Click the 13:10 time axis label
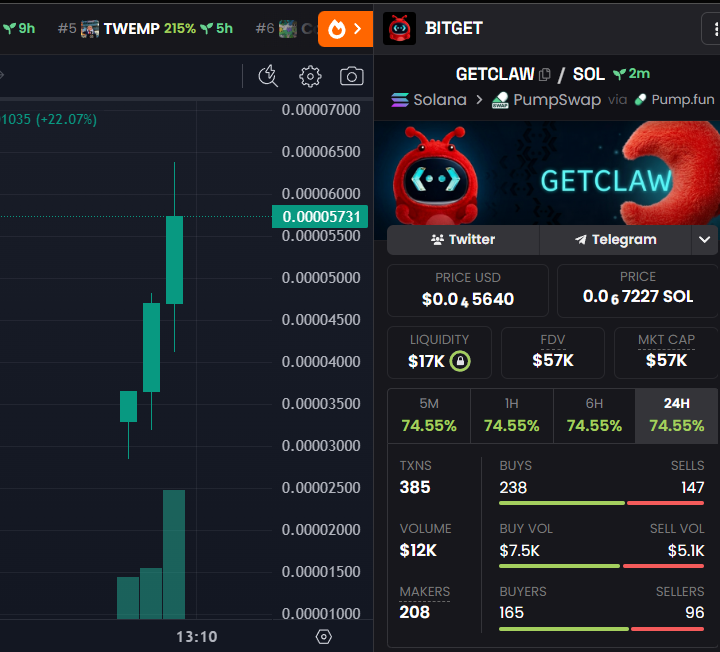 click(x=197, y=637)
